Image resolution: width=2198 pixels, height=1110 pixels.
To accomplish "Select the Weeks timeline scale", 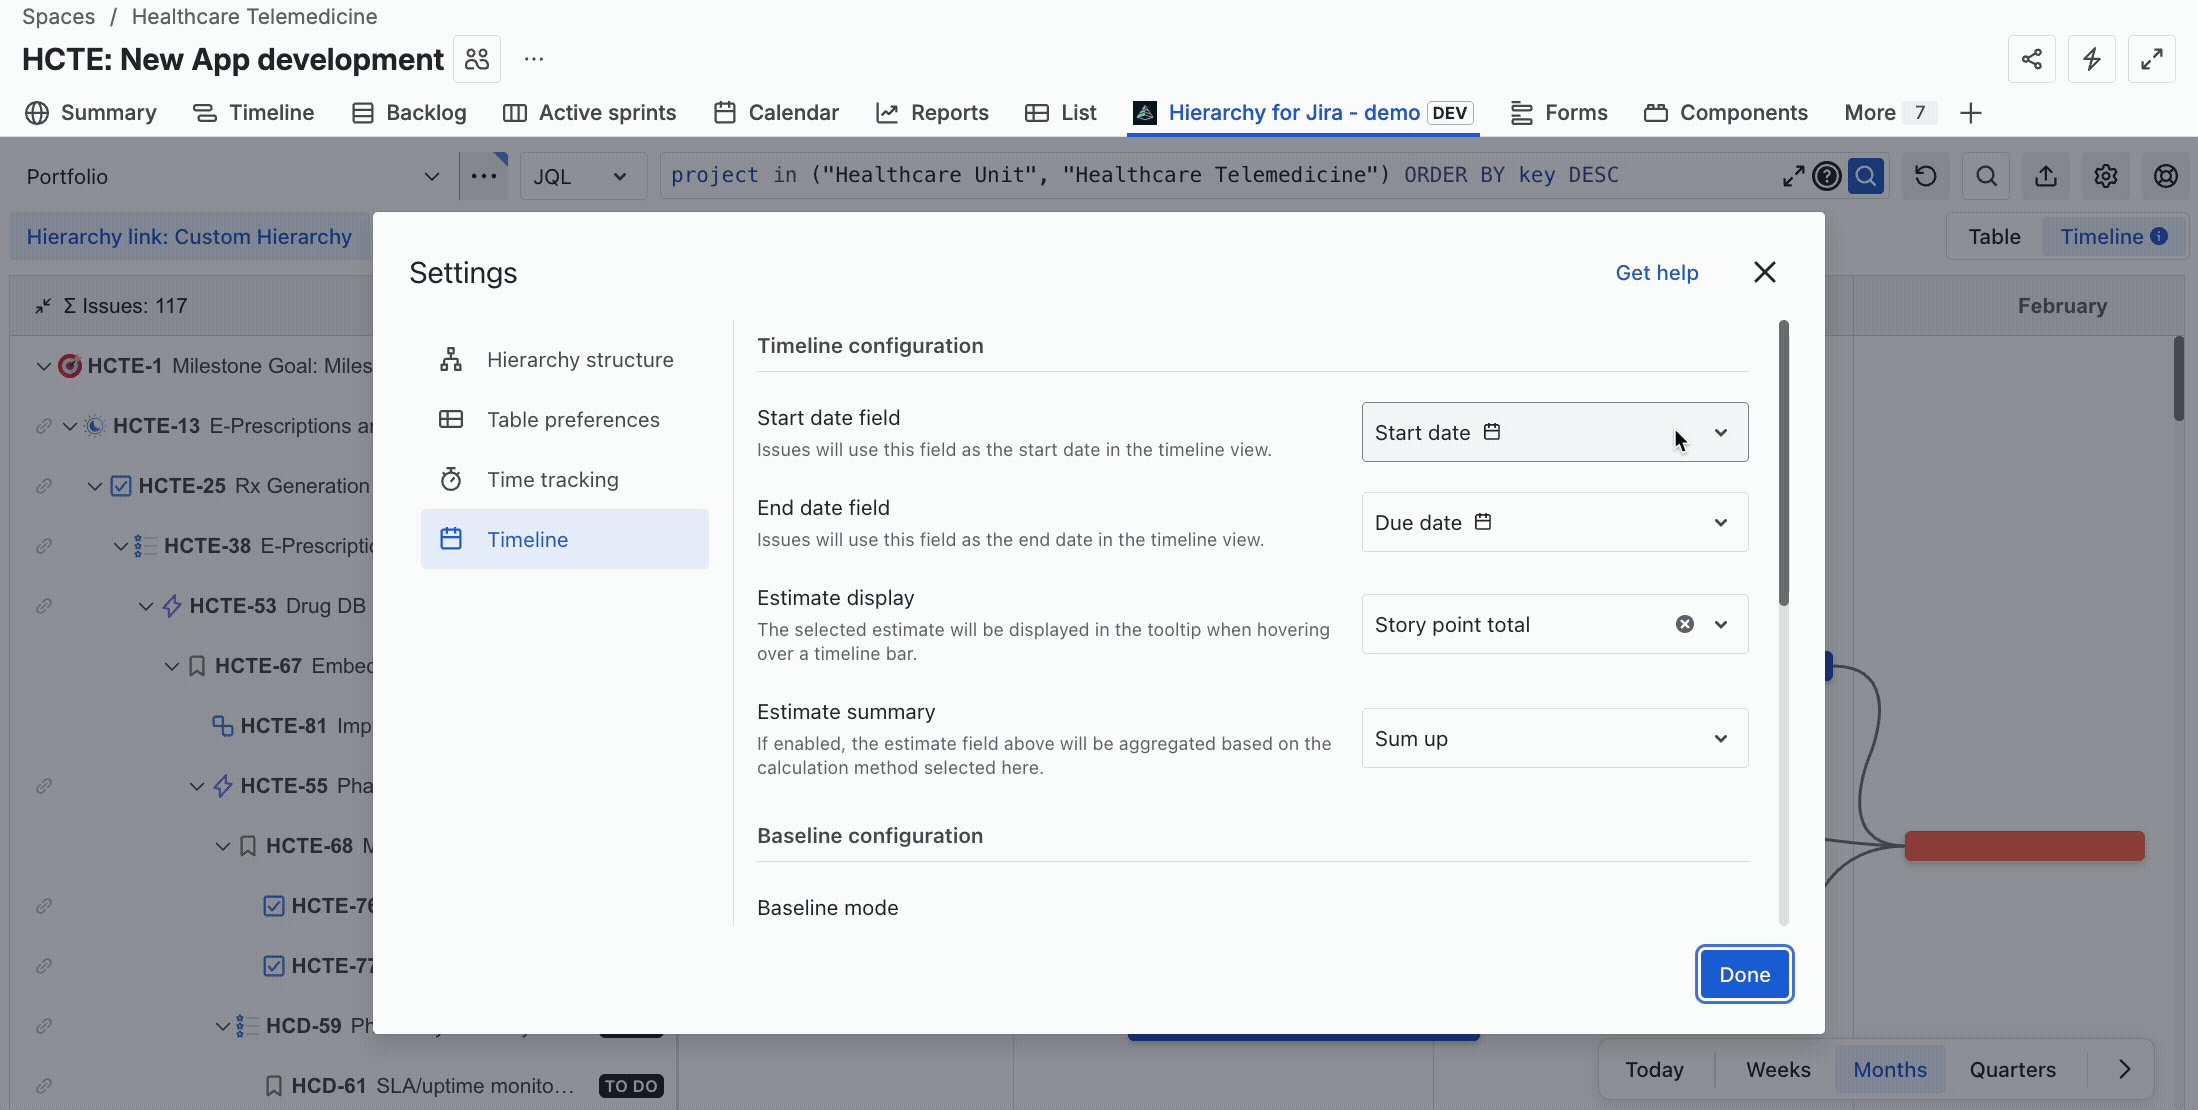I will tap(1778, 1069).
